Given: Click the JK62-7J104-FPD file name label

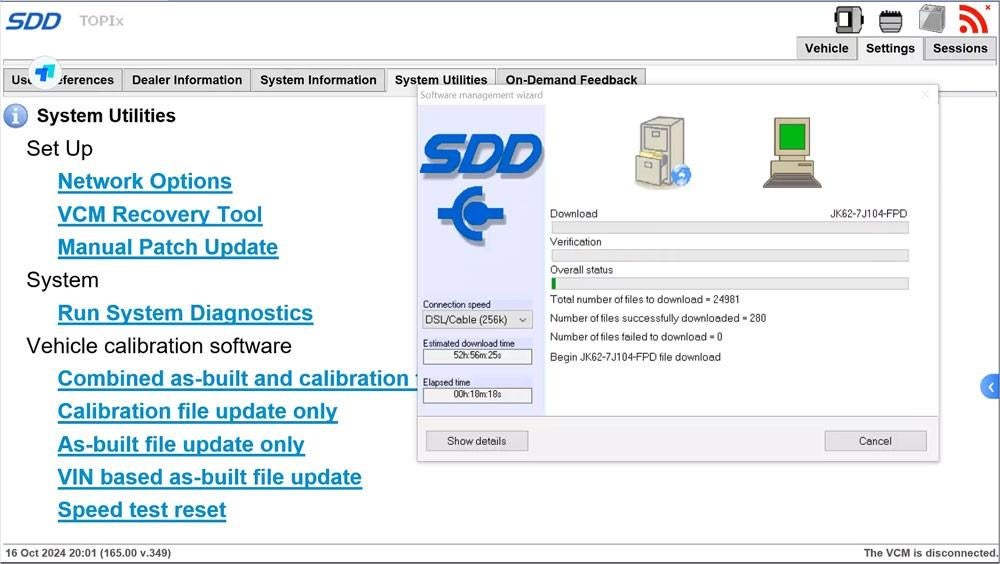Looking at the screenshot, I should point(868,214).
